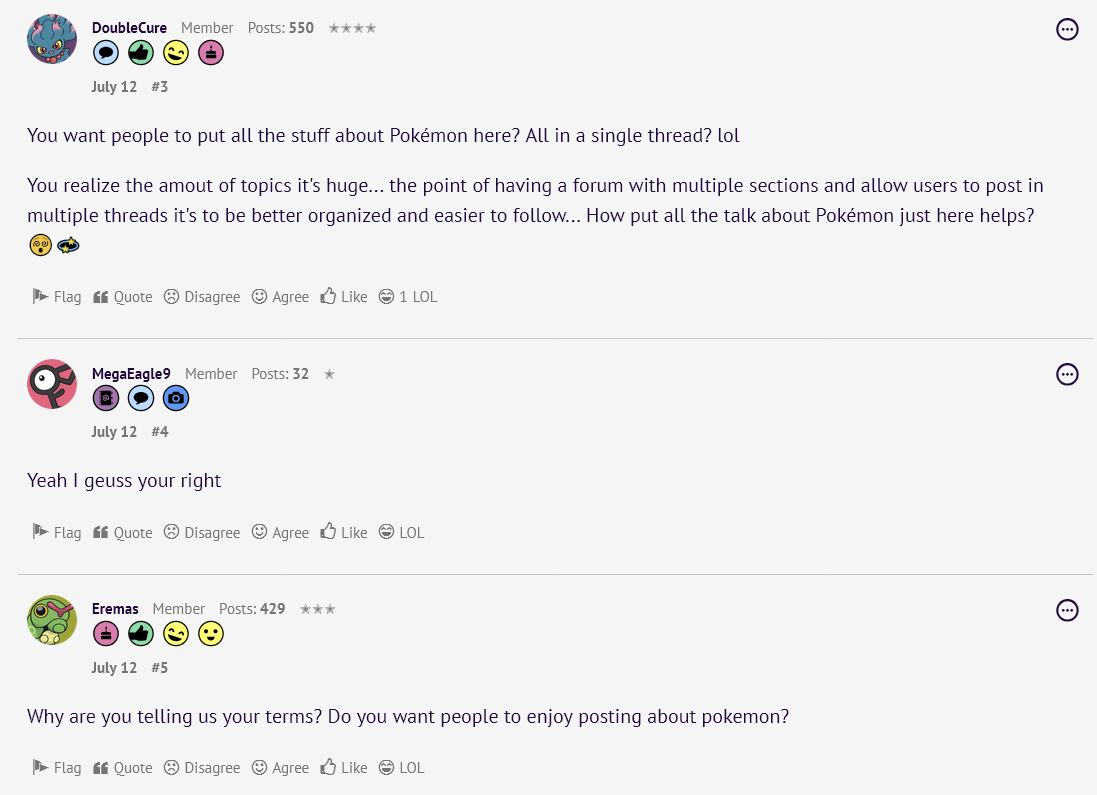Click DoubleCure's birthday cake badge
This screenshot has width=1097, height=795.
(210, 53)
